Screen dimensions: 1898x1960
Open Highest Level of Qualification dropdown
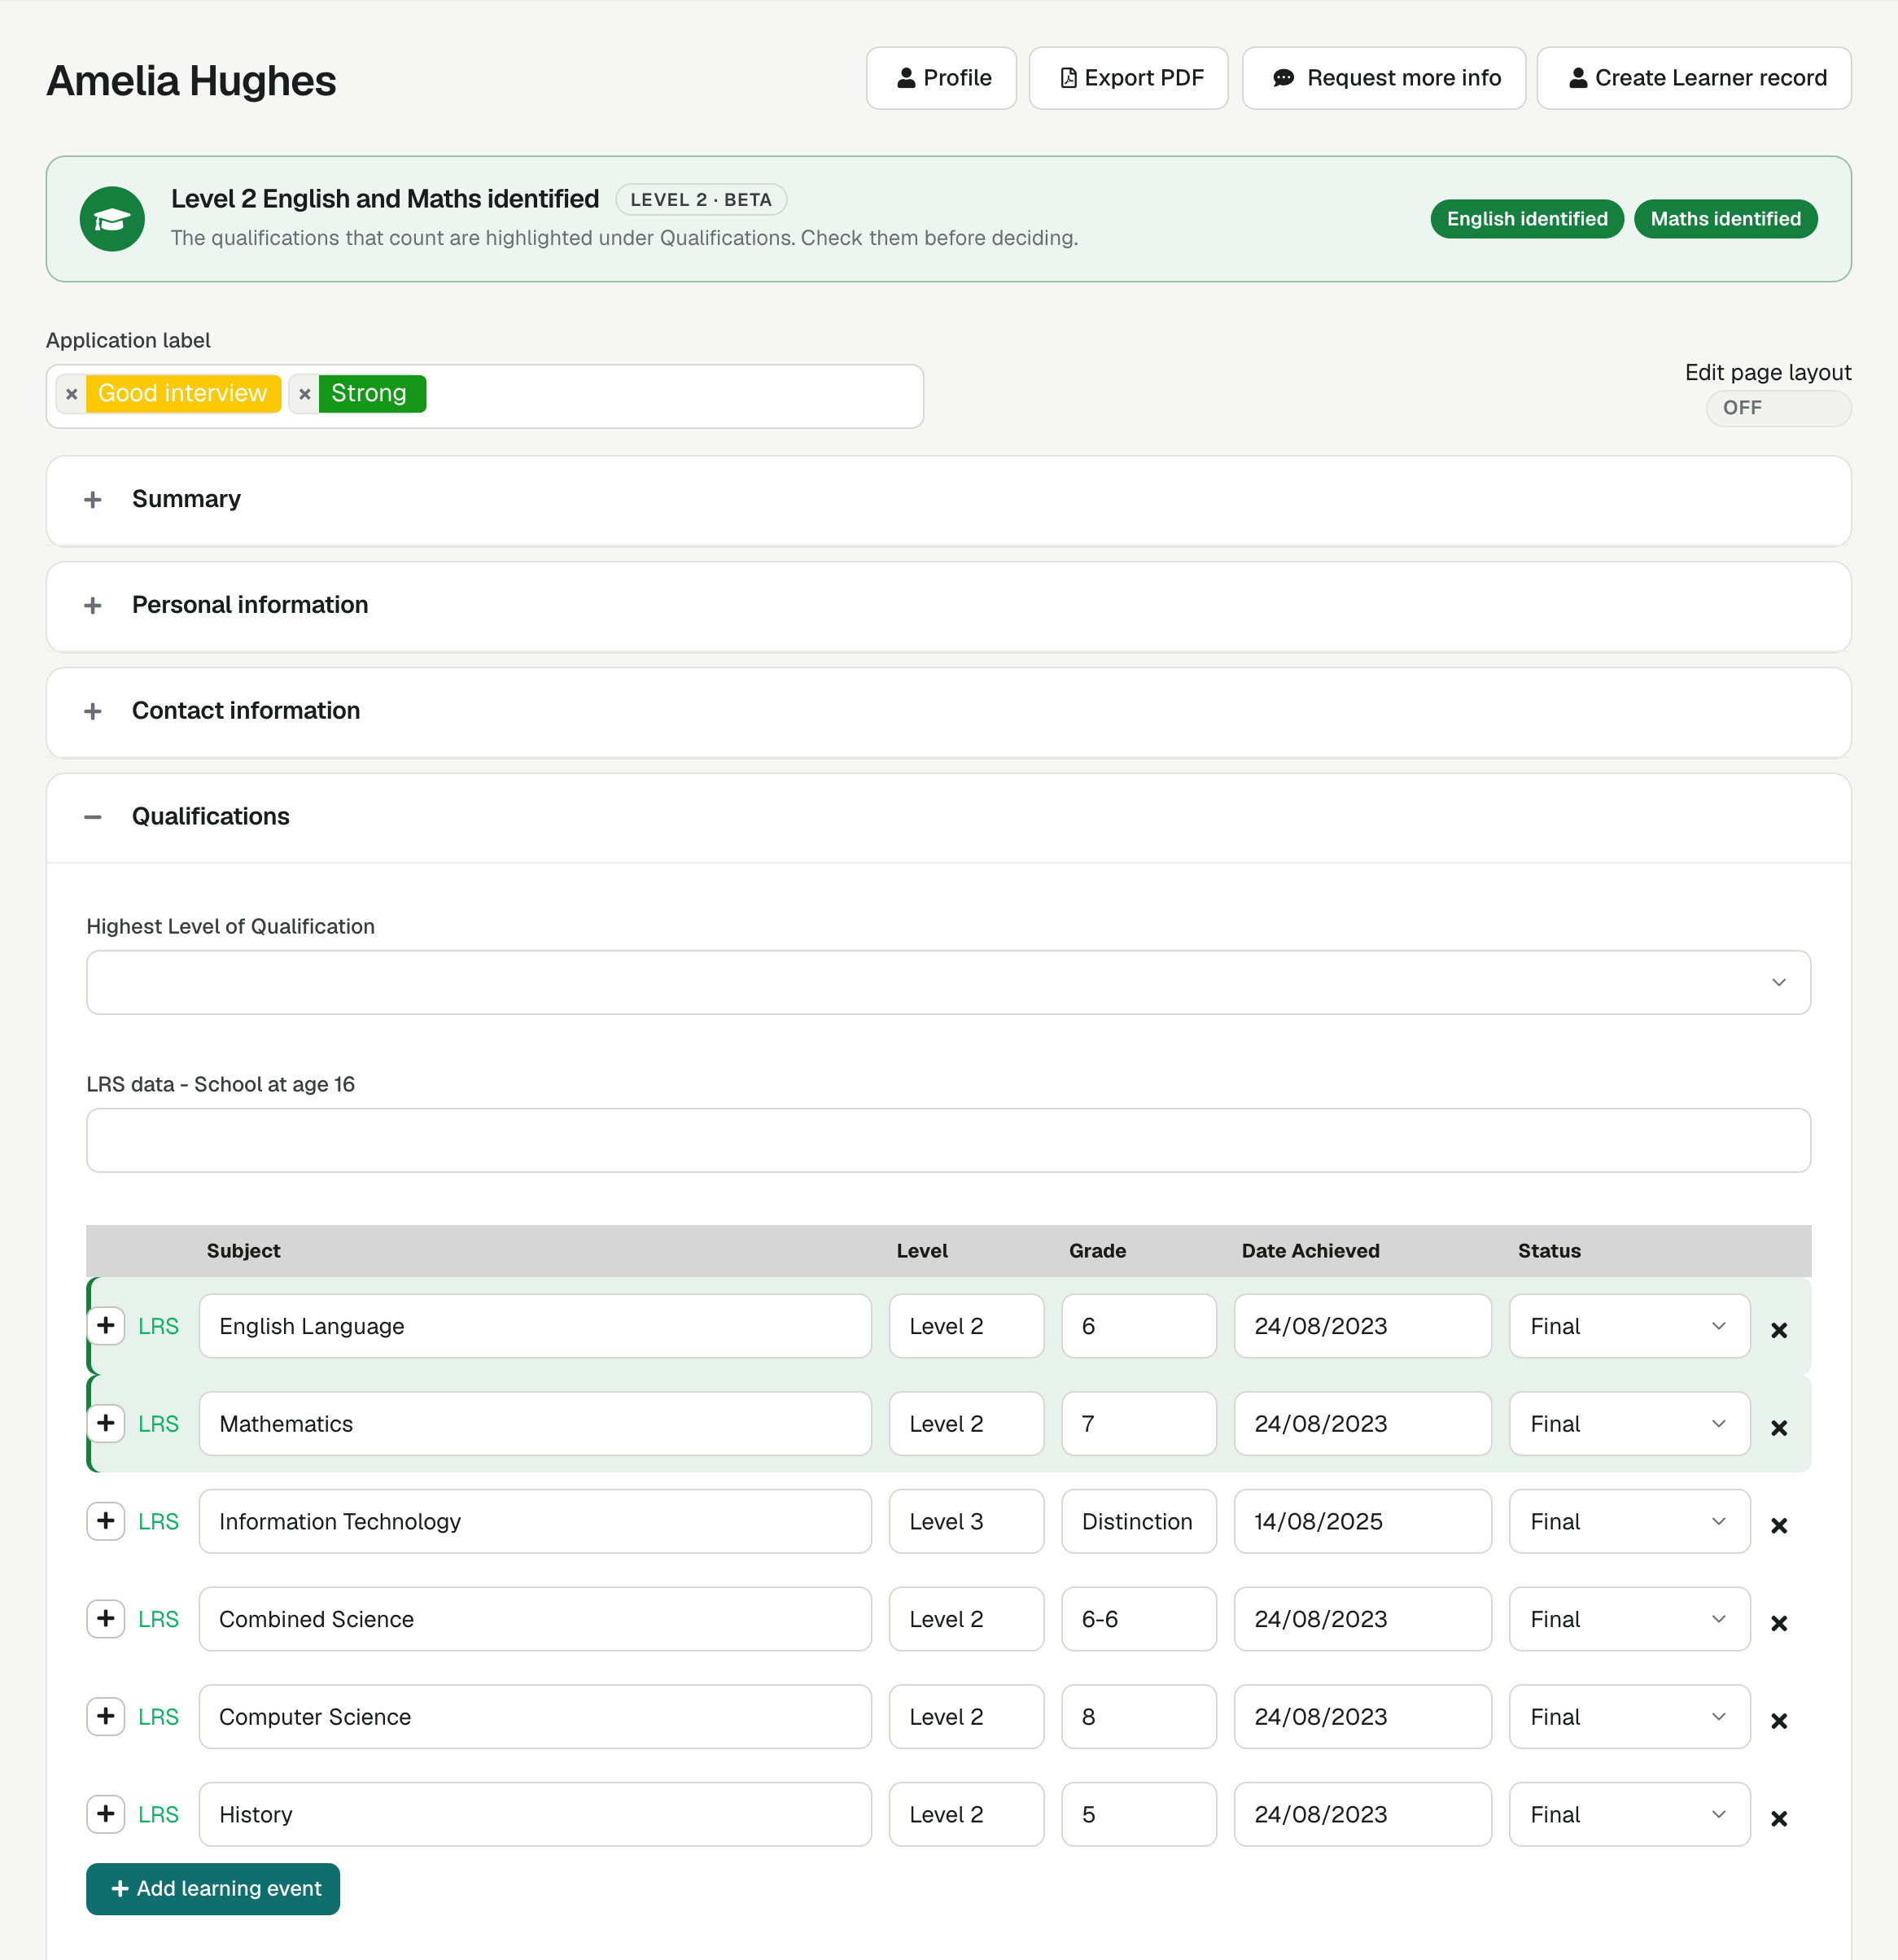[x=948, y=982]
